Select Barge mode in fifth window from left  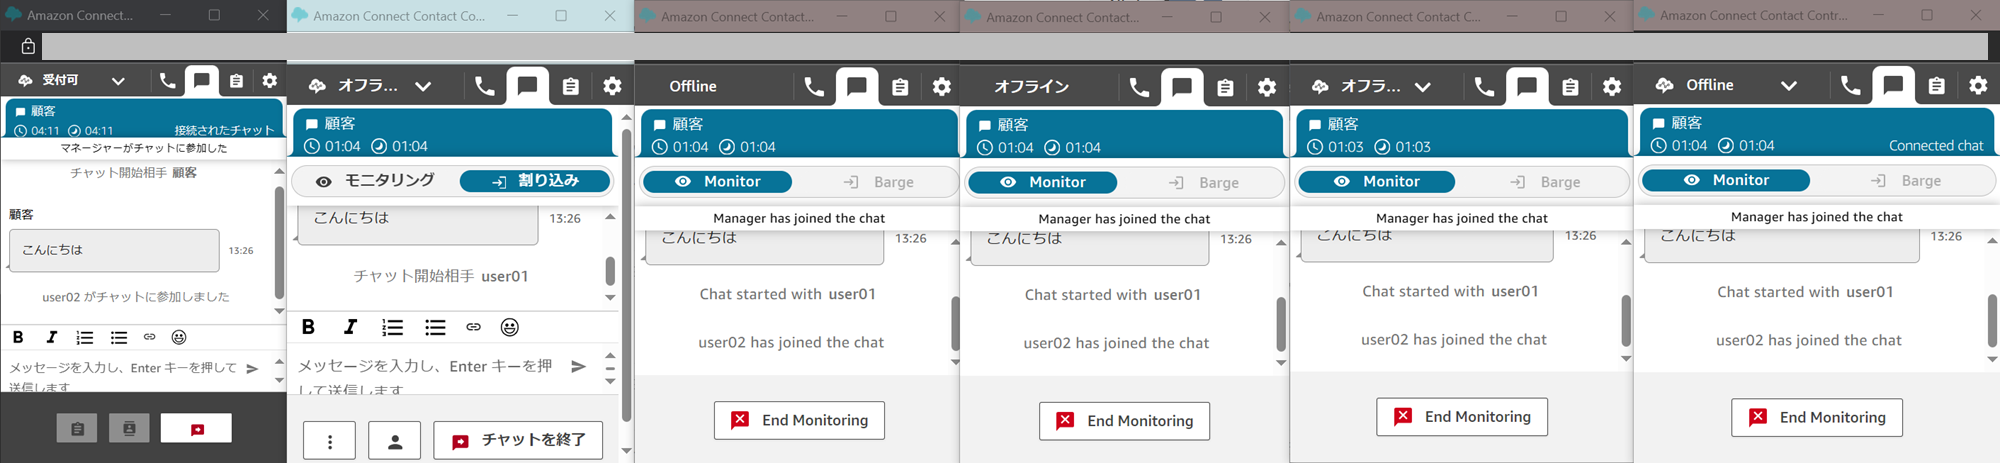(x=1545, y=182)
